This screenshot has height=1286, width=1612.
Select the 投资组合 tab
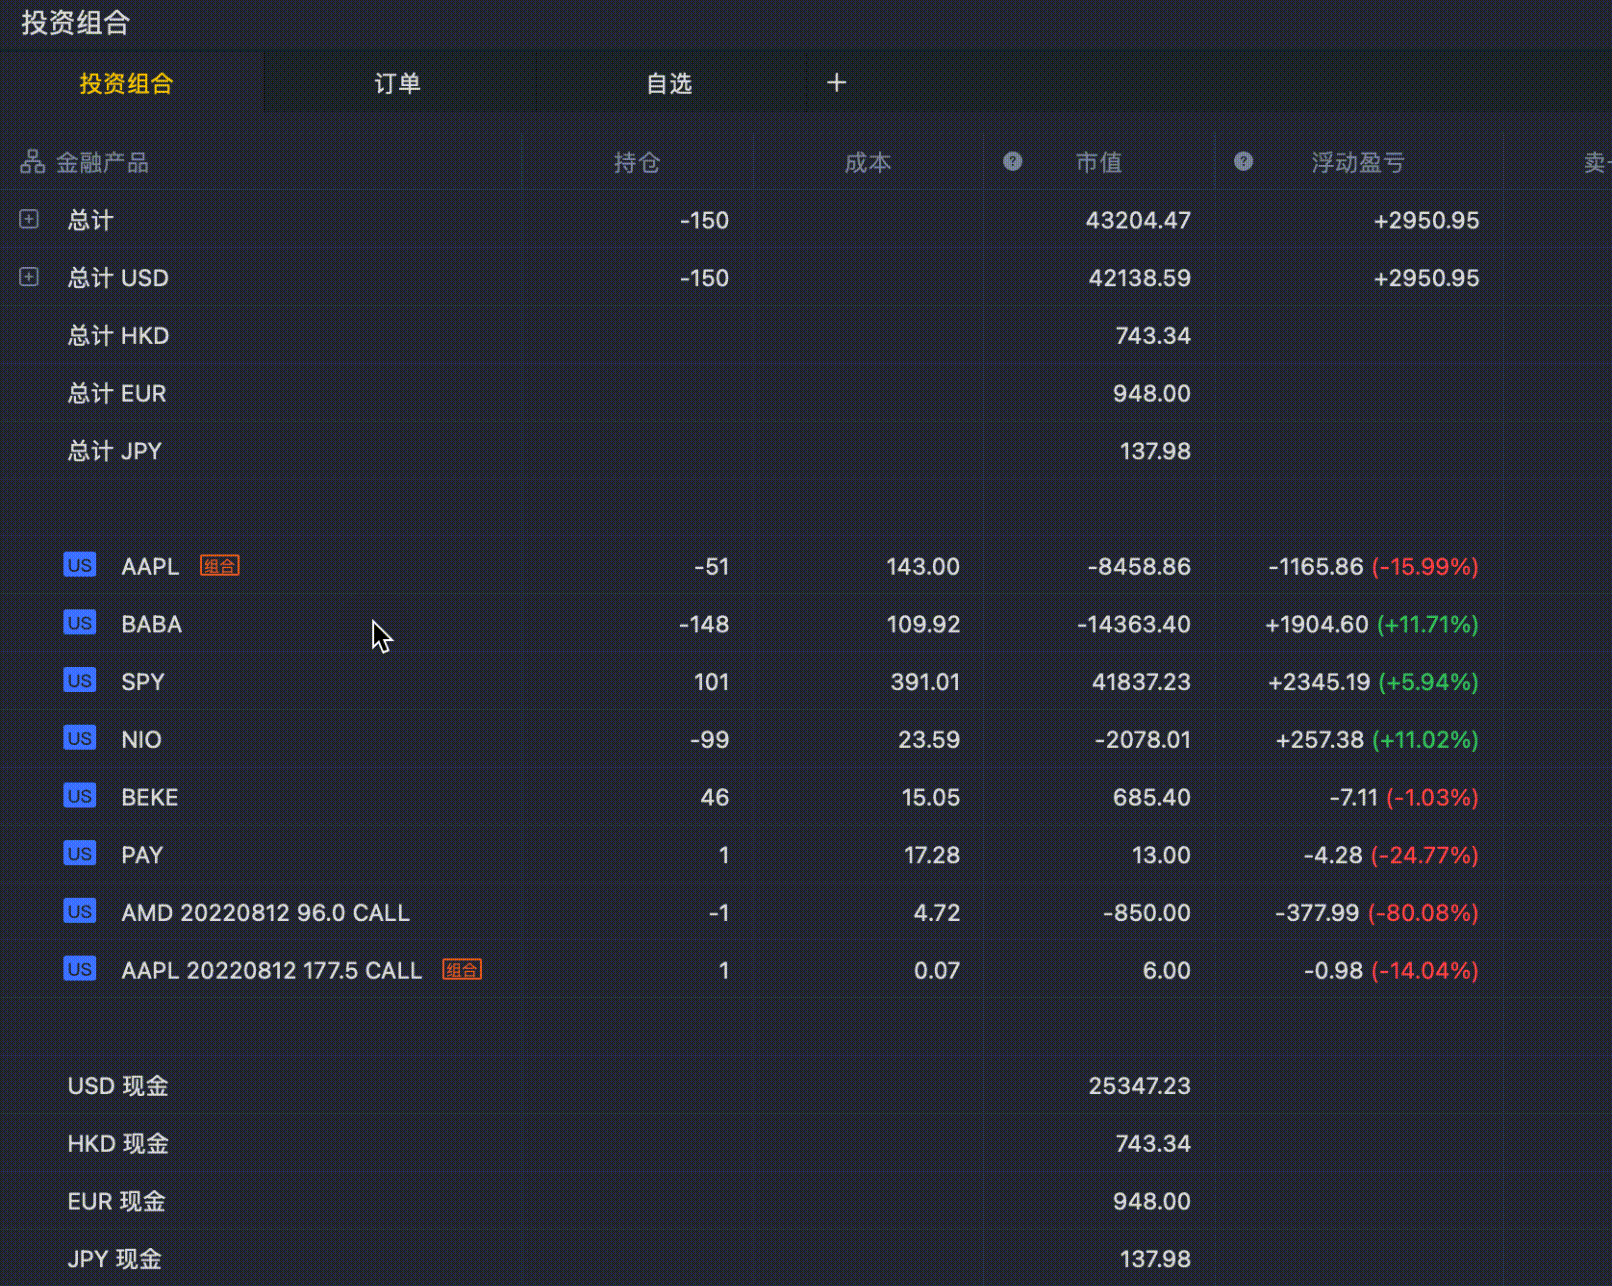[x=126, y=83]
